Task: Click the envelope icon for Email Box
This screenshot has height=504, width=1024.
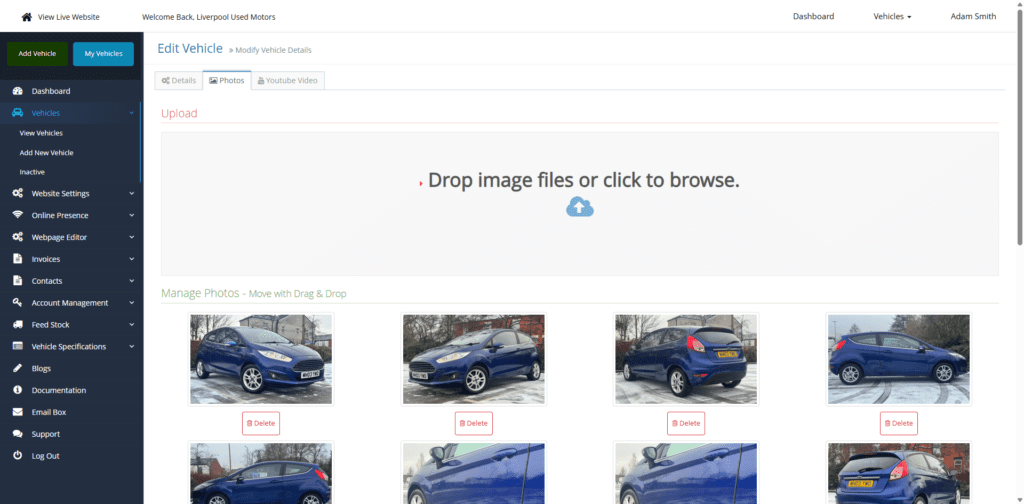Action: [18, 412]
